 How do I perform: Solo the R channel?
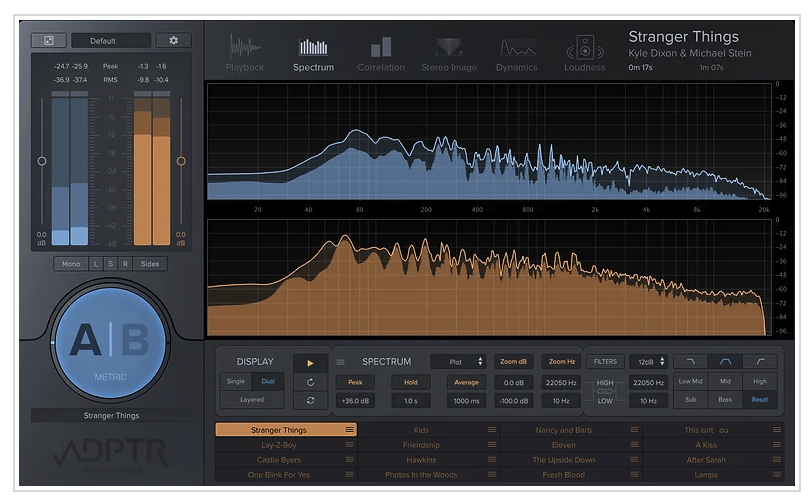coord(125,264)
